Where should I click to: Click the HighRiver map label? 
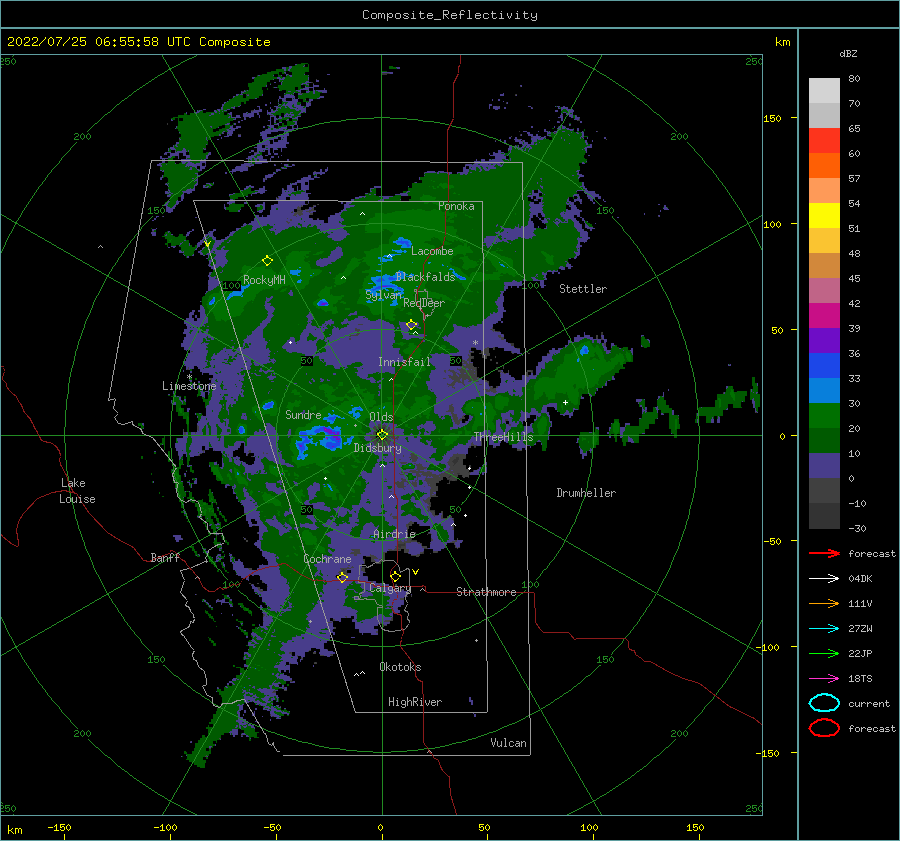point(415,702)
